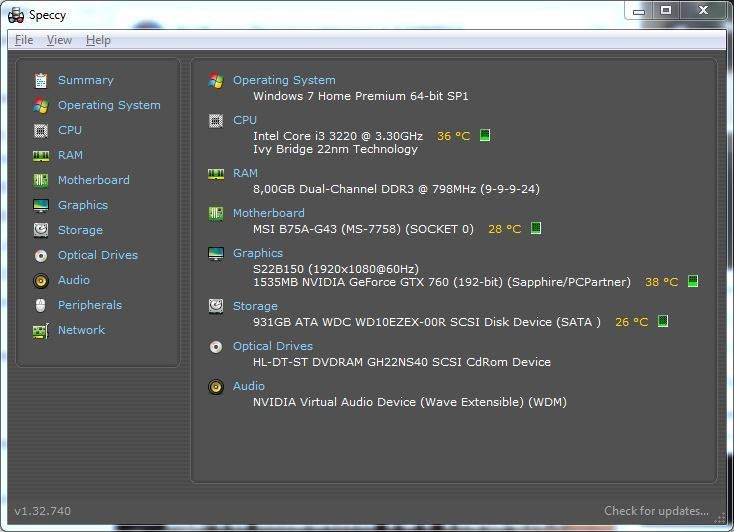This screenshot has height=532, width=734.
Task: Click the Windows flag icon in summary panel
Action: pos(216,81)
